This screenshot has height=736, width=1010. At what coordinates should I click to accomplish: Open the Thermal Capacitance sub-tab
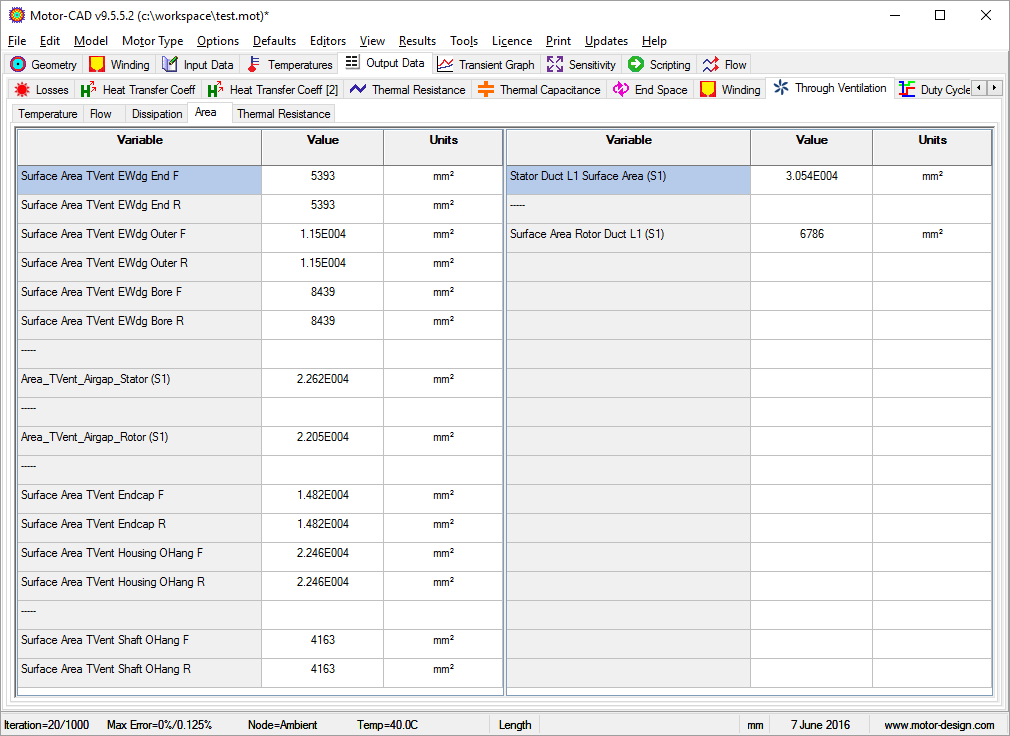click(540, 90)
